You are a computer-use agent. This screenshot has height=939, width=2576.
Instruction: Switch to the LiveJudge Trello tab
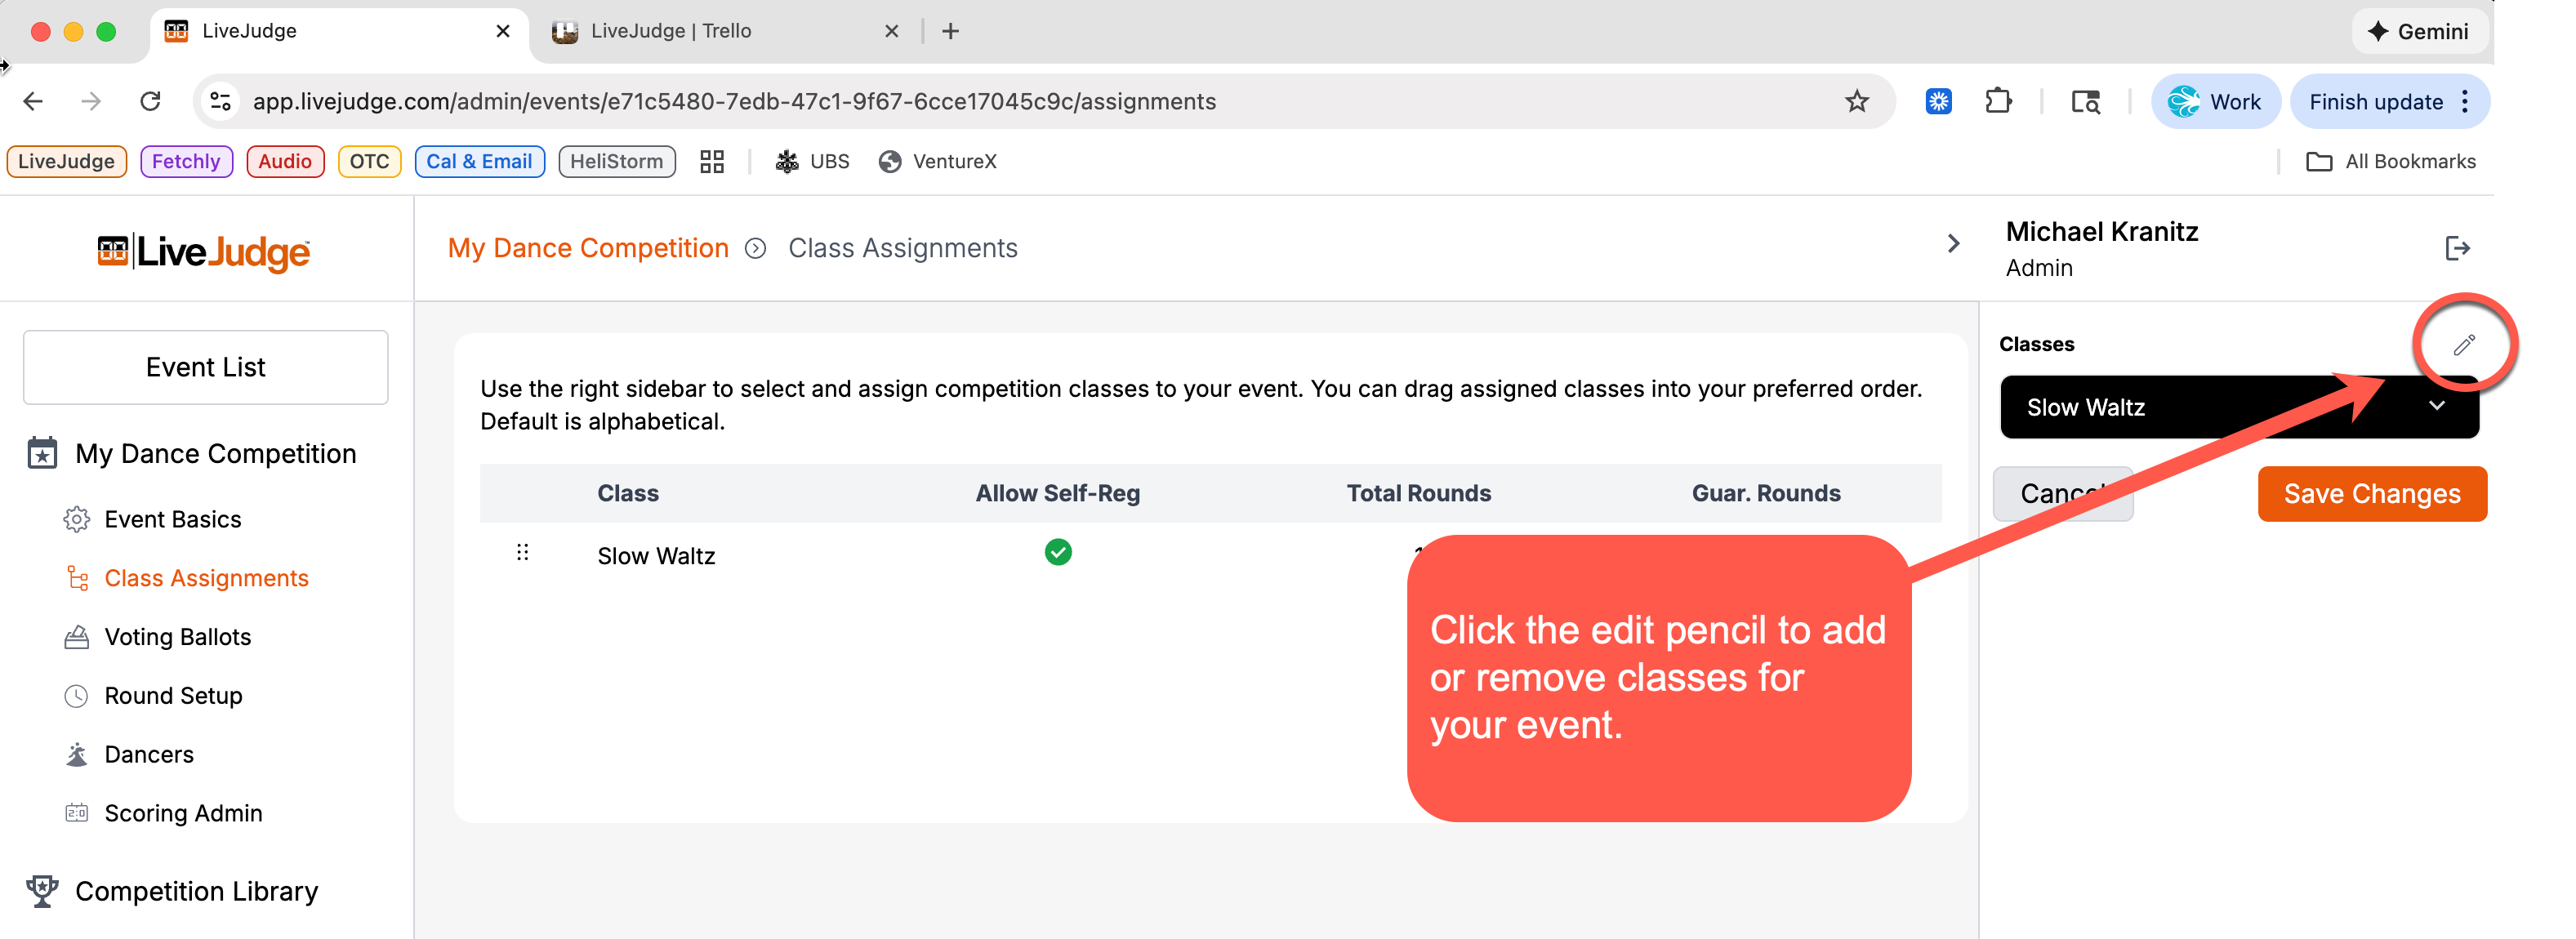click(x=670, y=31)
